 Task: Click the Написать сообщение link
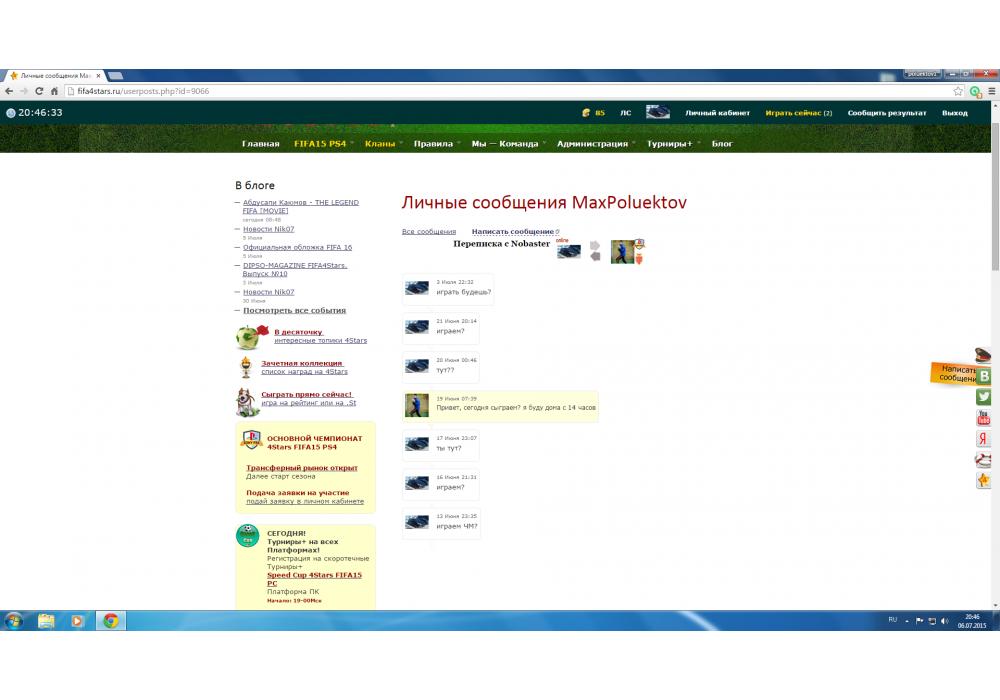point(512,232)
